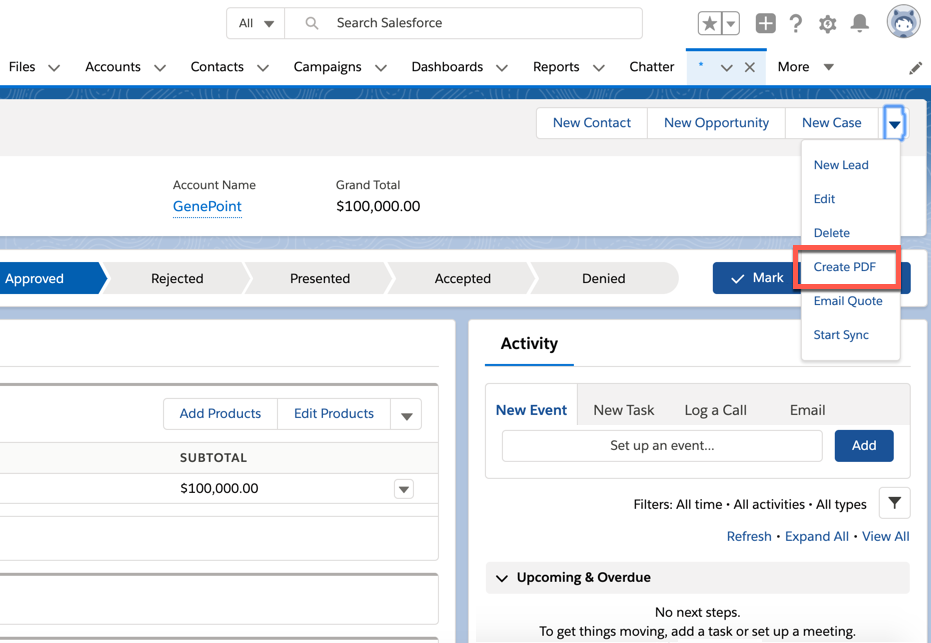The width and height of the screenshot is (931, 643).
Task: Go to the Dashboards tab
Action: click(447, 66)
